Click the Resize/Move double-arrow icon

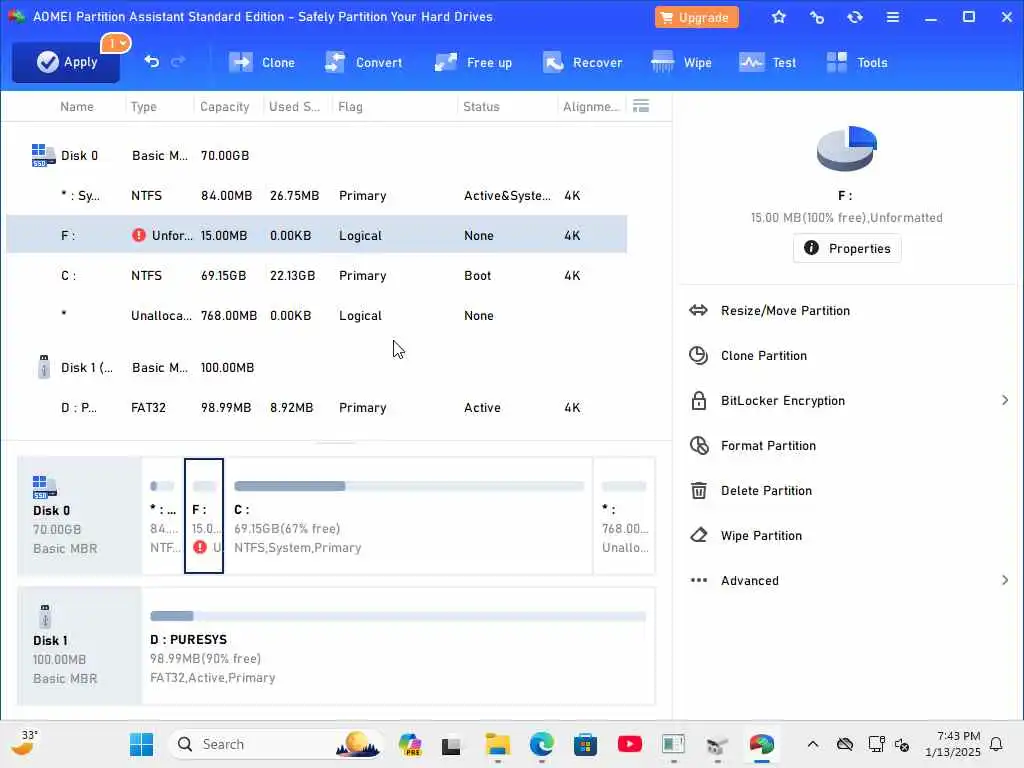pyautogui.click(x=698, y=310)
